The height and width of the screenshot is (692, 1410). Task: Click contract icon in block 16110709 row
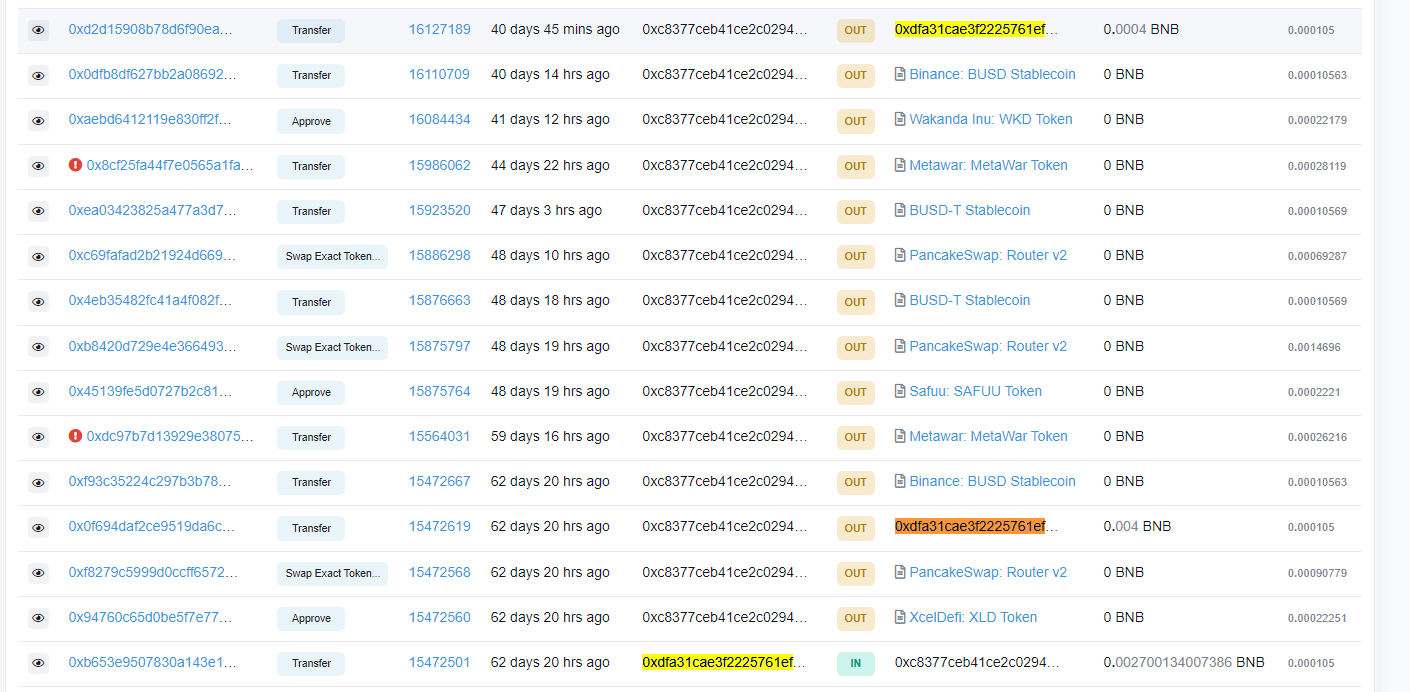pos(900,74)
